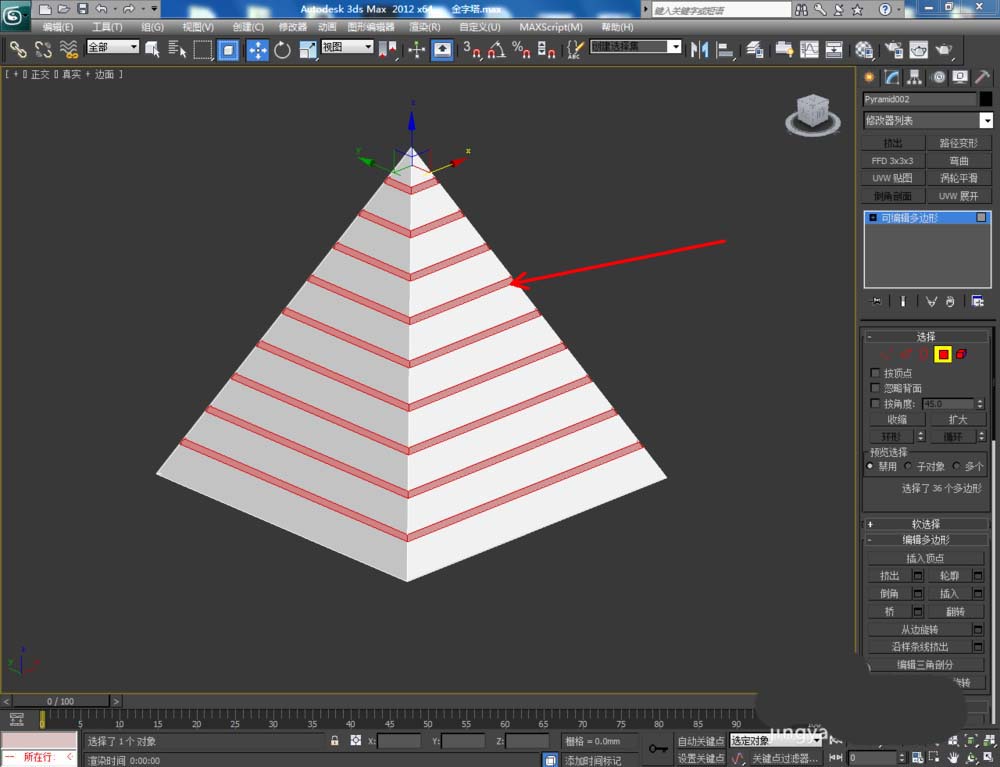
Task: Open the quick access toolbar dropdown arrow
Action: pyautogui.click(x=154, y=9)
